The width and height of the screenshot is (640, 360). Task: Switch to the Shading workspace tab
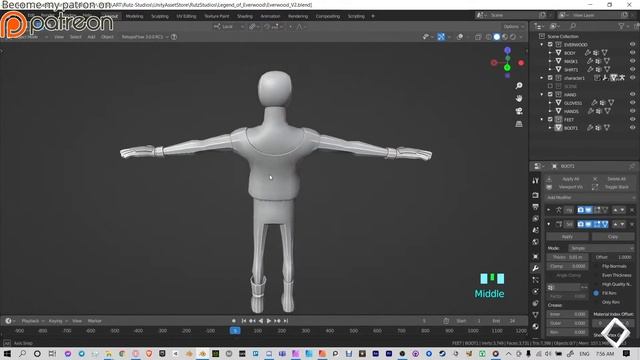point(245,16)
